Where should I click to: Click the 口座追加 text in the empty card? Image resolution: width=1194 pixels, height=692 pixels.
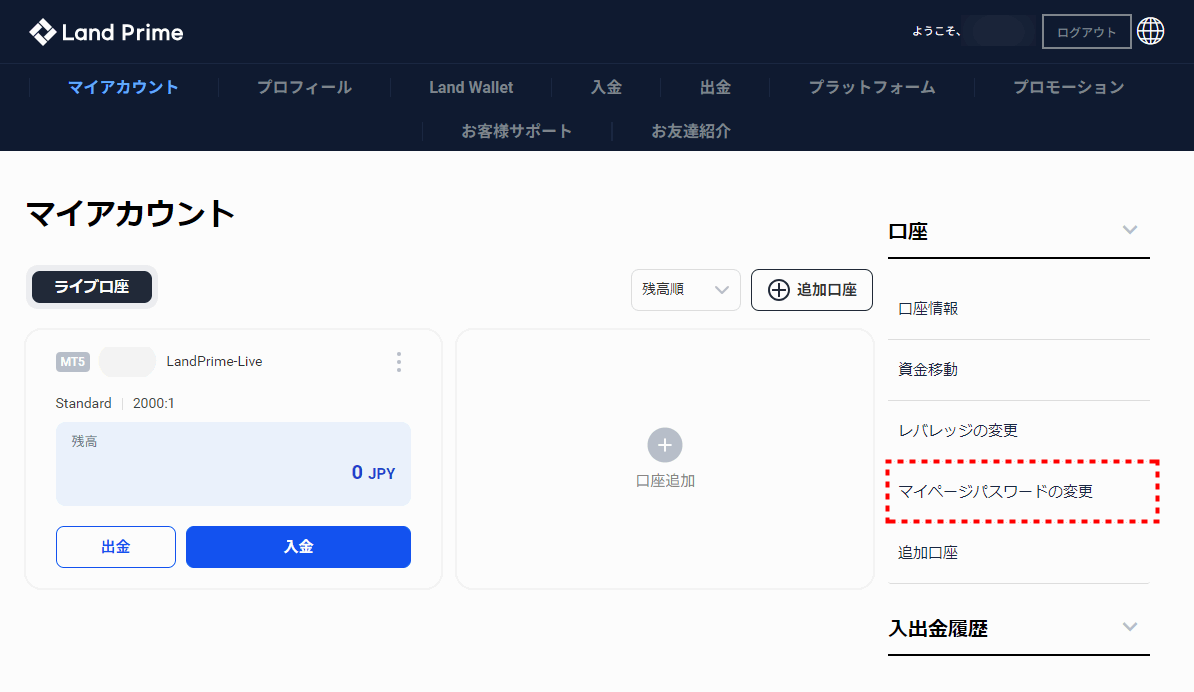[x=665, y=481]
